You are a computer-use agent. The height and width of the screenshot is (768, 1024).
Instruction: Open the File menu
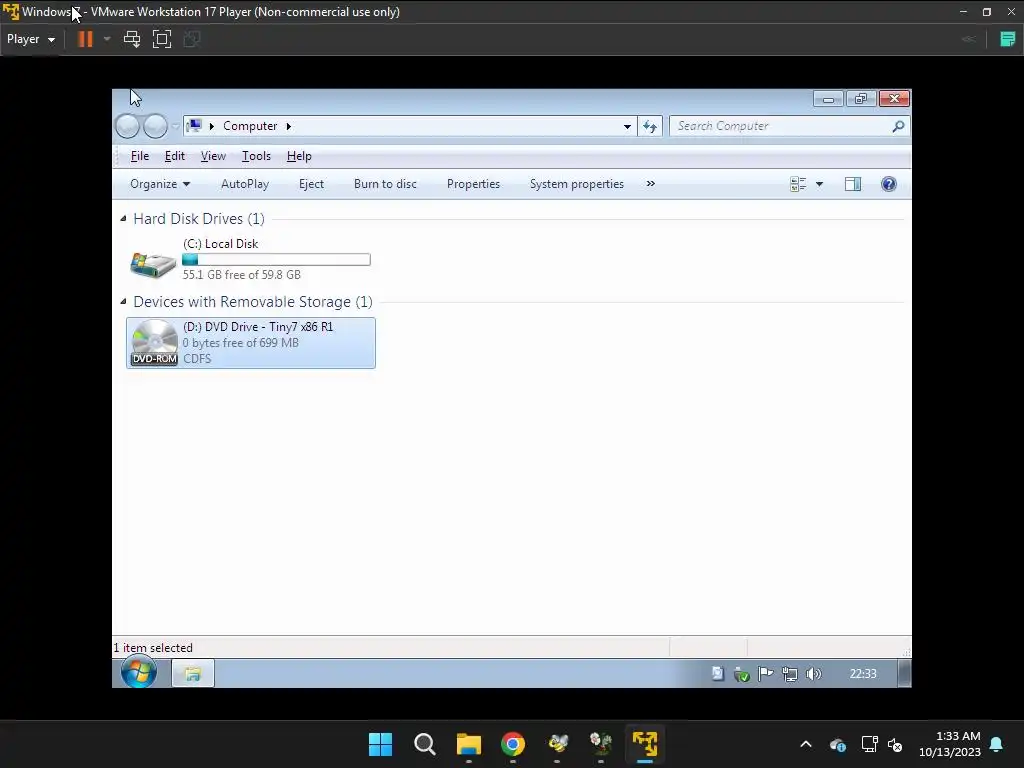tap(140, 156)
